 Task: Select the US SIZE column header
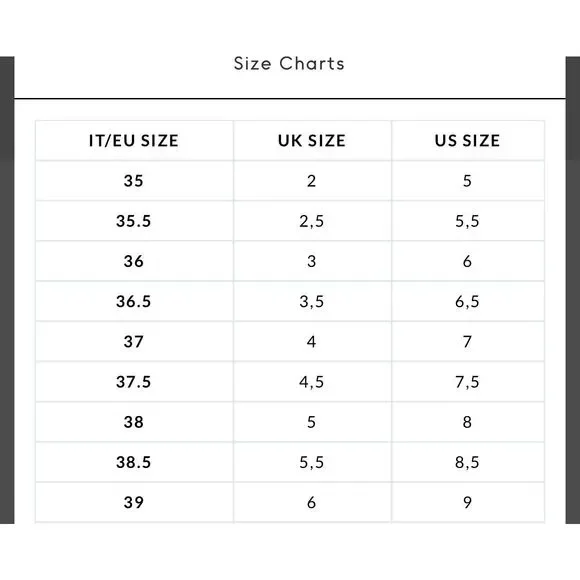(x=468, y=141)
